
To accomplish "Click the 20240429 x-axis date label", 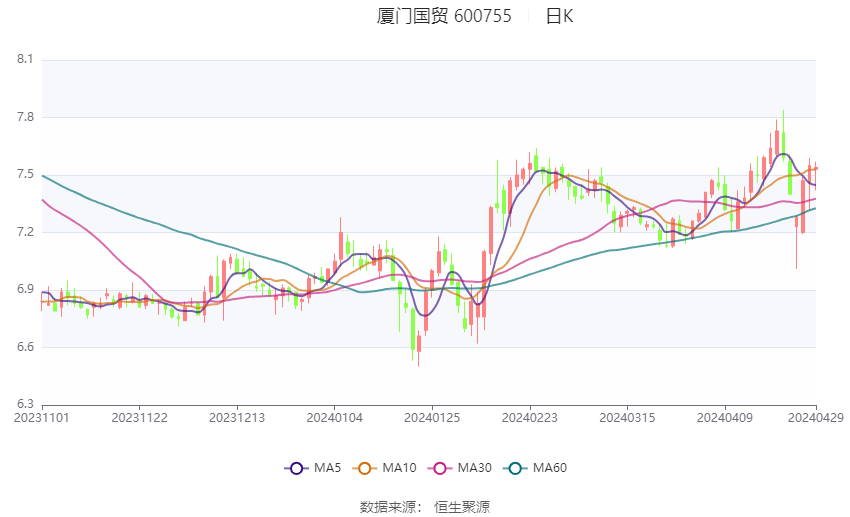I will pyautogui.click(x=816, y=418).
